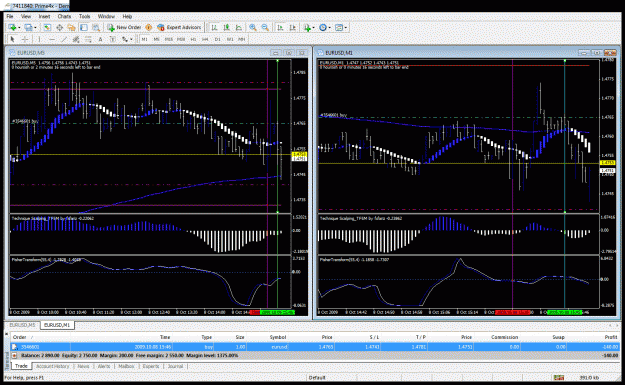Sort orders by Profit column header

610,337
